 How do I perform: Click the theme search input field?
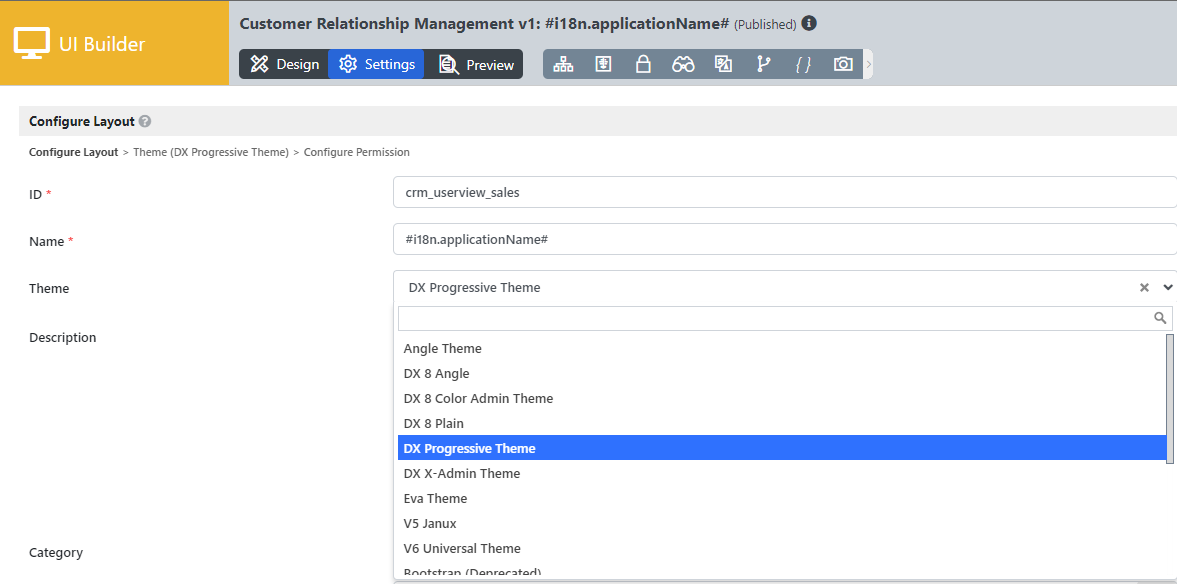coord(775,318)
